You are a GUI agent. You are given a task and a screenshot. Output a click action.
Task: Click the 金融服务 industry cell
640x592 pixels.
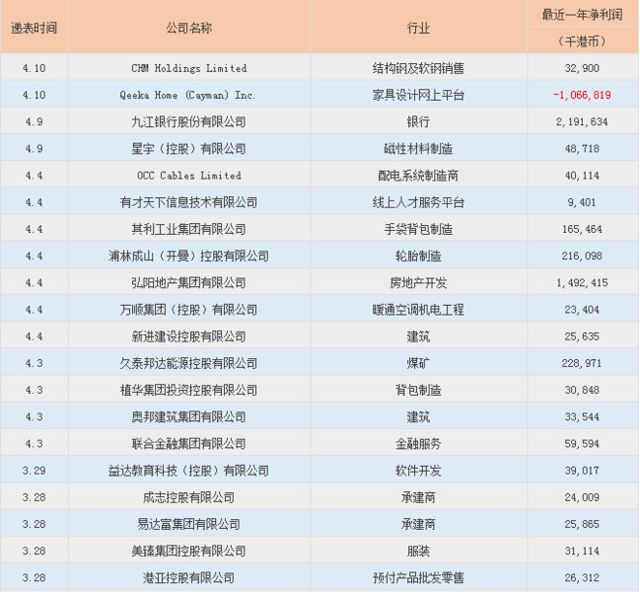tap(418, 443)
